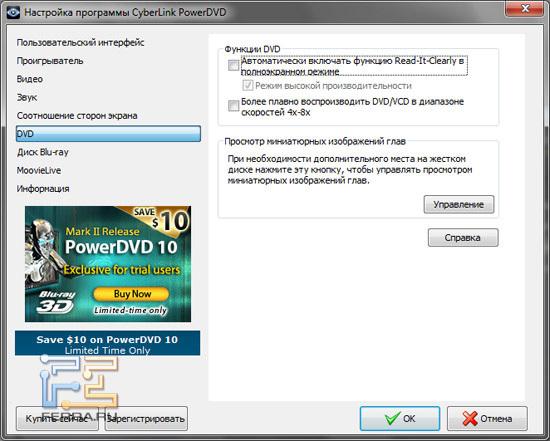Select the Проигрыватель settings category
This screenshot has width=550, height=441.
[50, 61]
